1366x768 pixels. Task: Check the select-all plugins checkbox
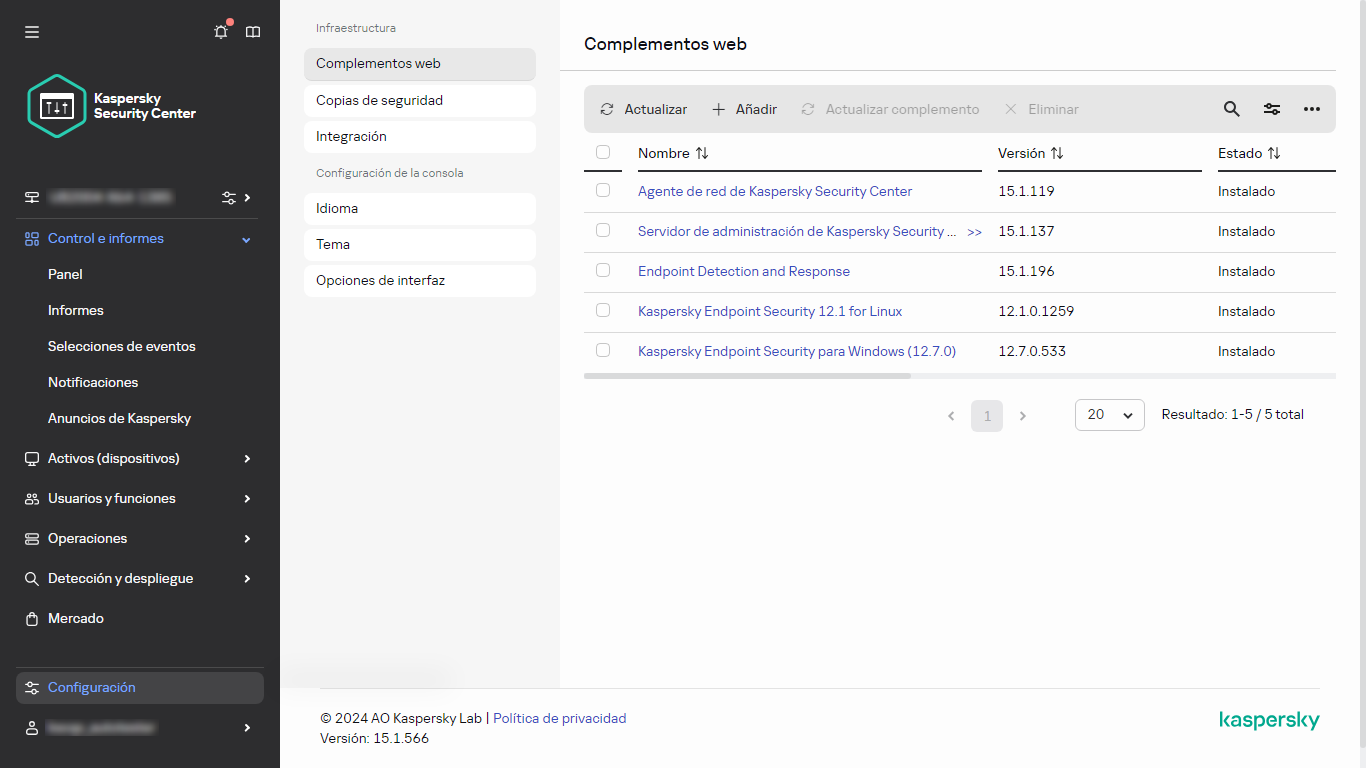[603, 150]
